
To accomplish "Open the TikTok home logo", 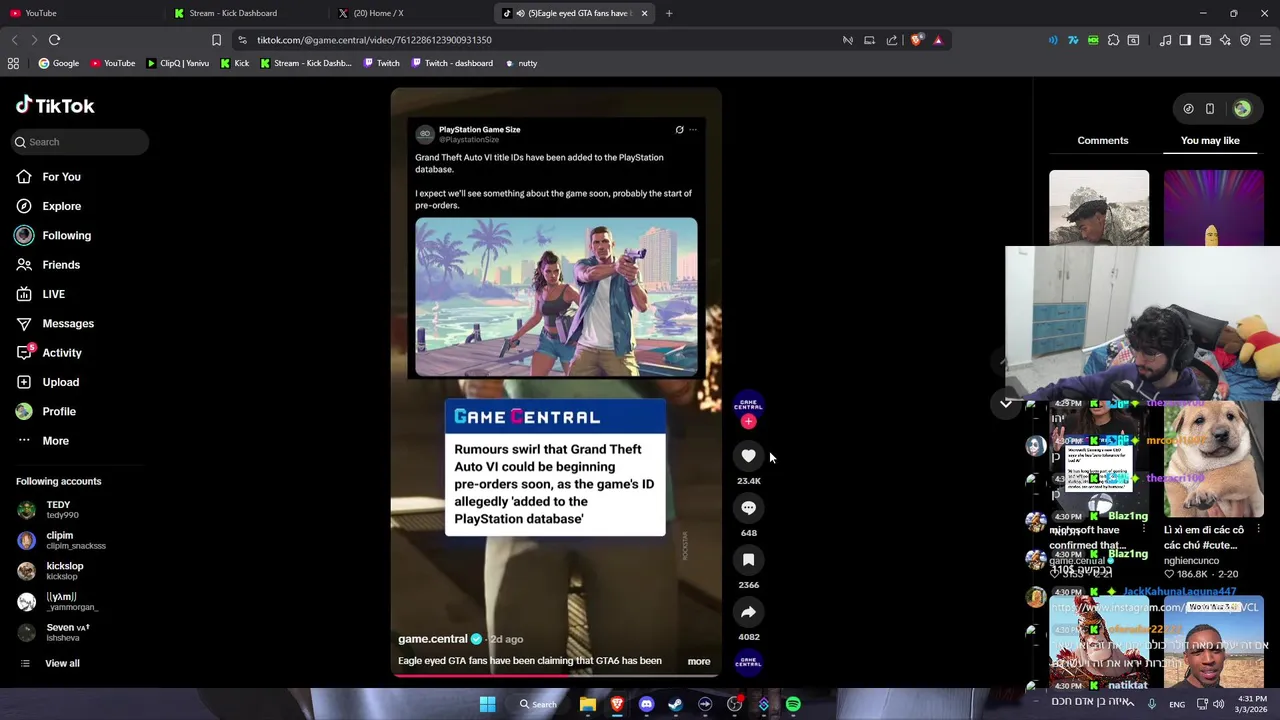I will click(55, 105).
